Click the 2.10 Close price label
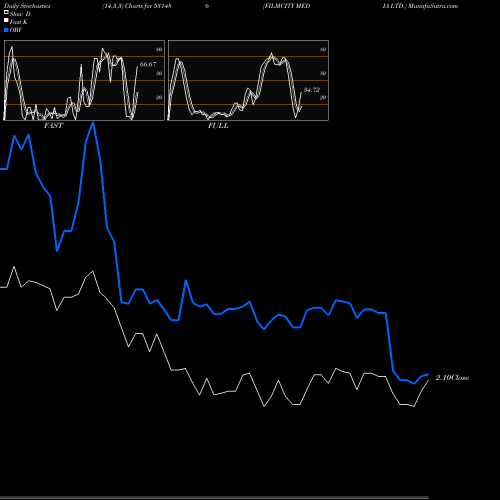The width and height of the screenshot is (500, 500). [x=452, y=377]
